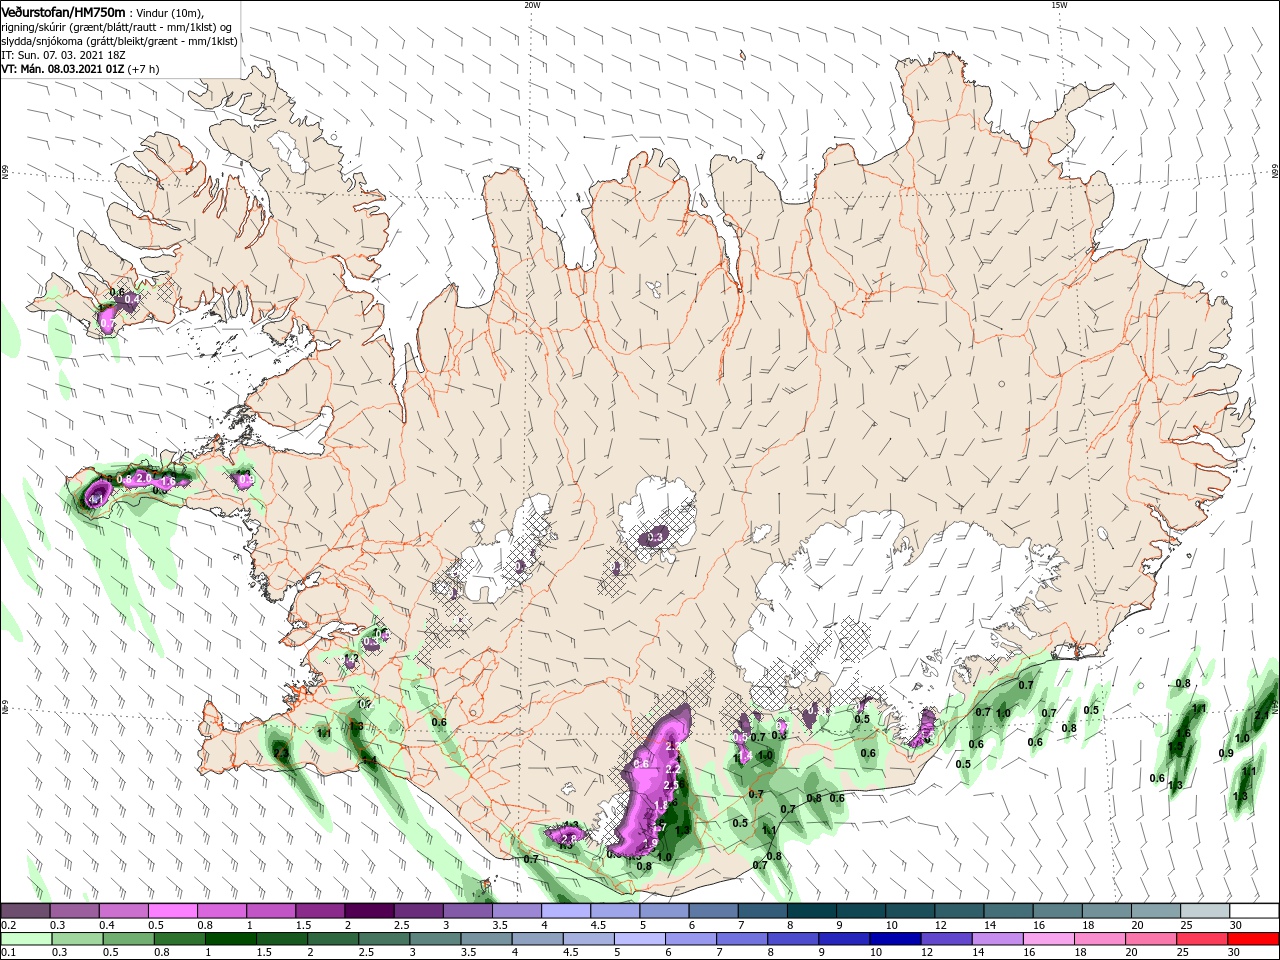Pick upper legend row white 30 swatch
This screenshot has width=1280, height=960.
(1255, 911)
